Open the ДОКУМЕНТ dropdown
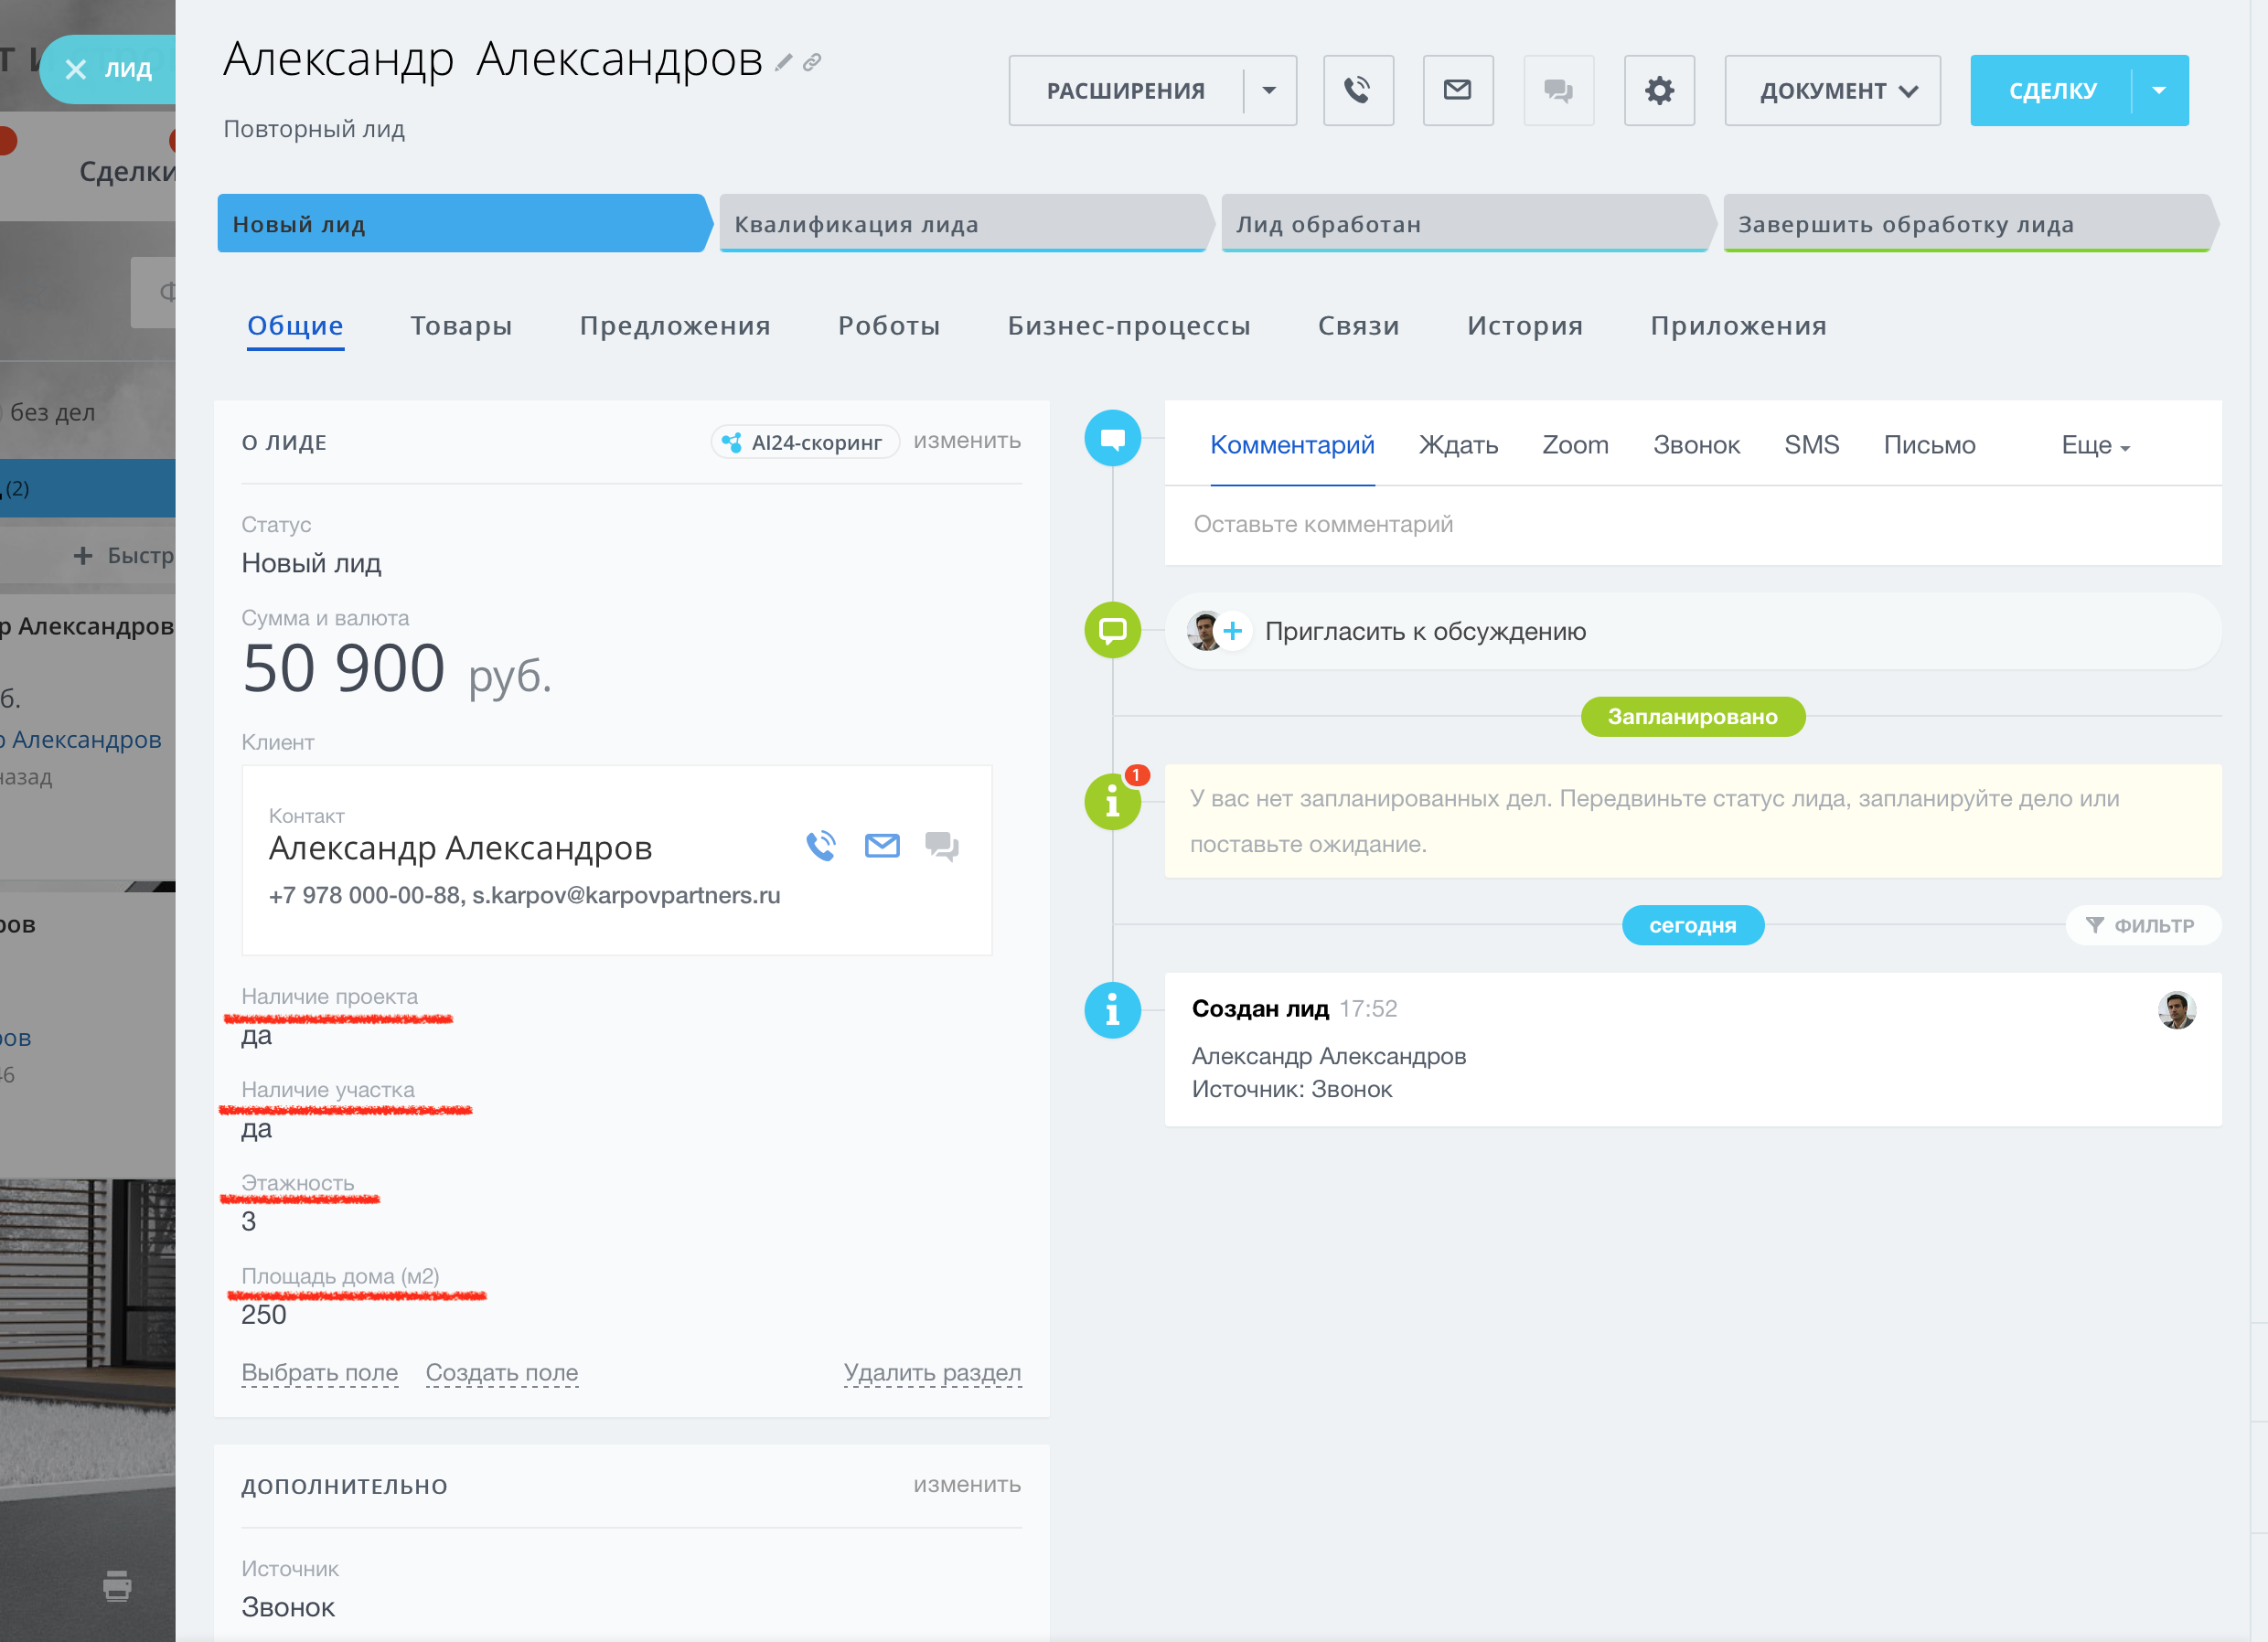This screenshot has width=2268, height=1642. [1832, 91]
